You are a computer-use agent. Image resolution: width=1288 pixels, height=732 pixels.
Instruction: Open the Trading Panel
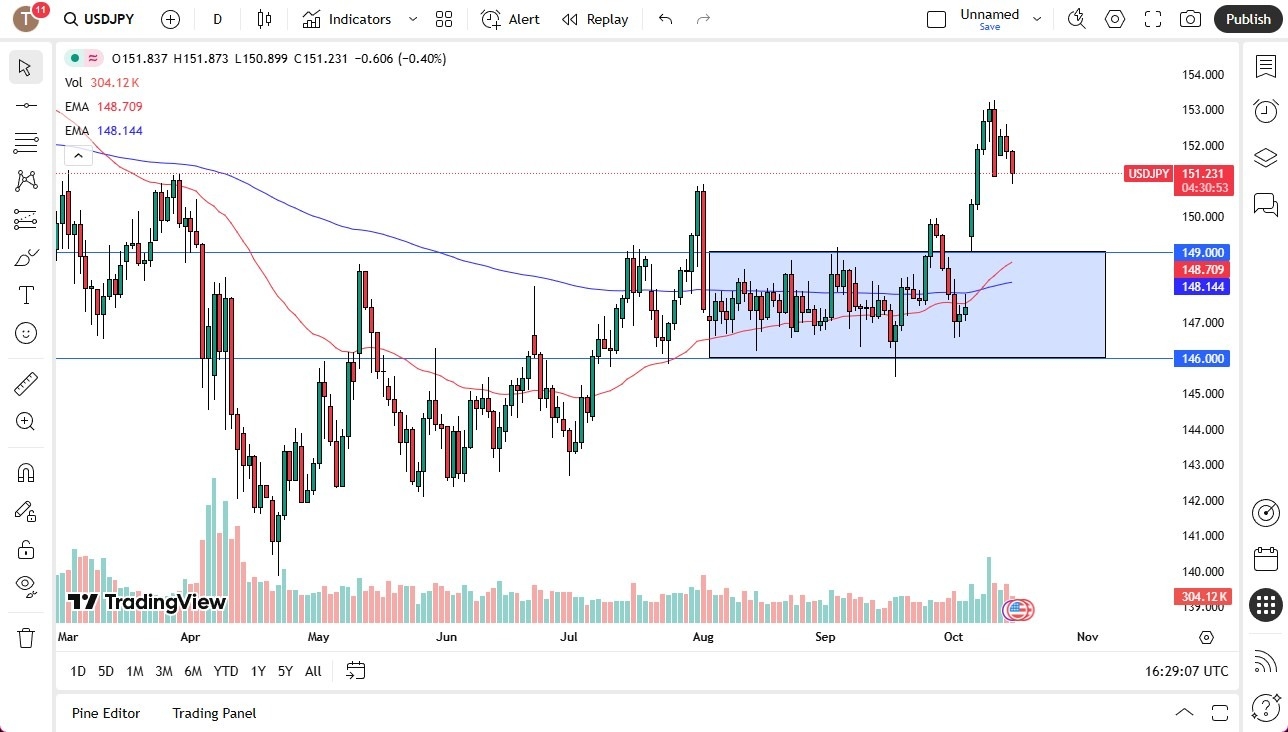pyautogui.click(x=213, y=713)
